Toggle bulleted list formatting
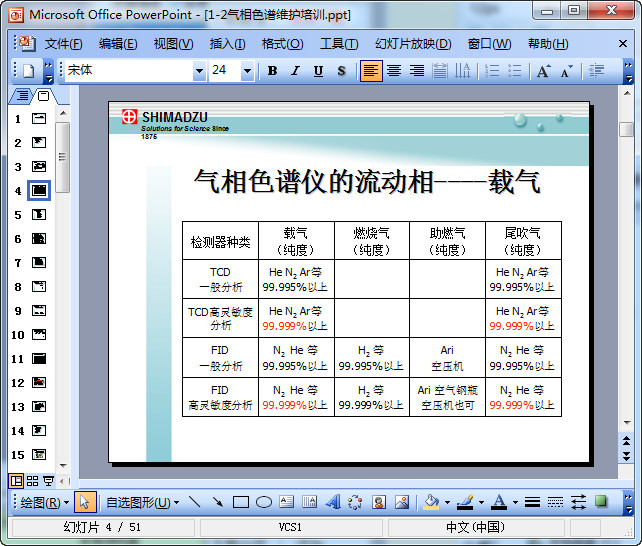Screen dimensions: 642x546 (x=515, y=71)
